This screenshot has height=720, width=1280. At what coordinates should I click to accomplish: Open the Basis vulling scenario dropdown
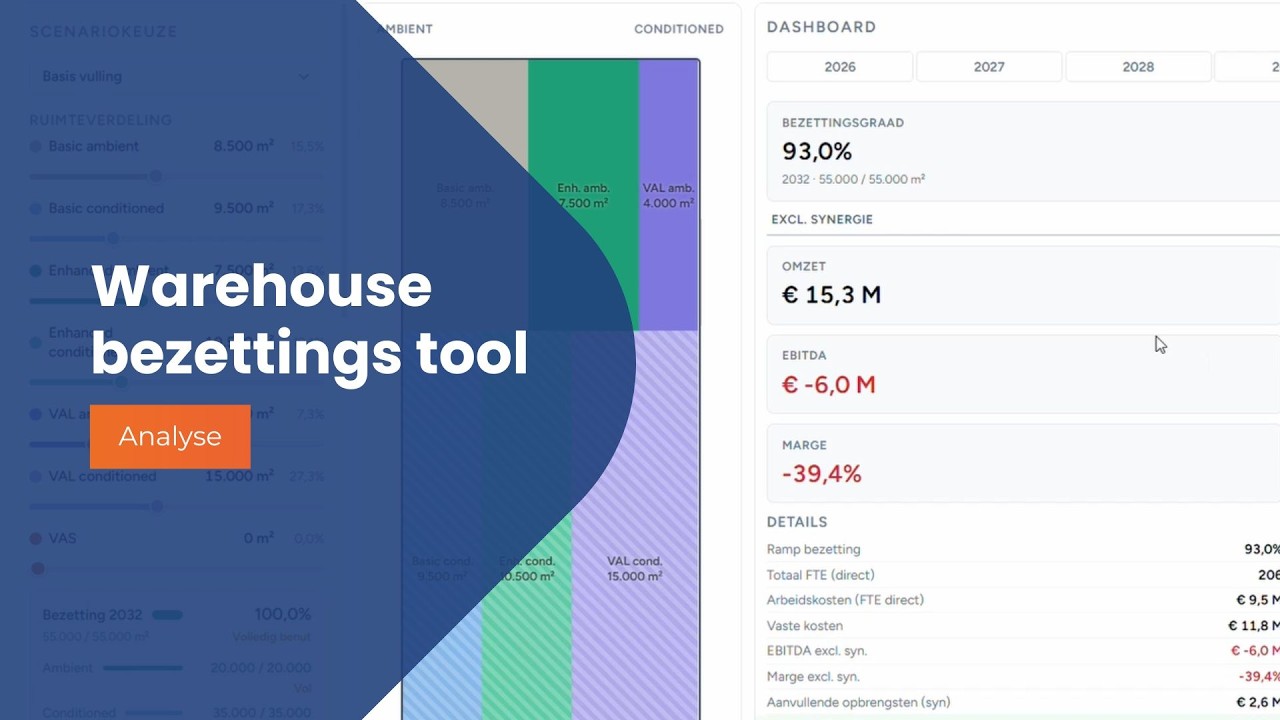pos(176,76)
